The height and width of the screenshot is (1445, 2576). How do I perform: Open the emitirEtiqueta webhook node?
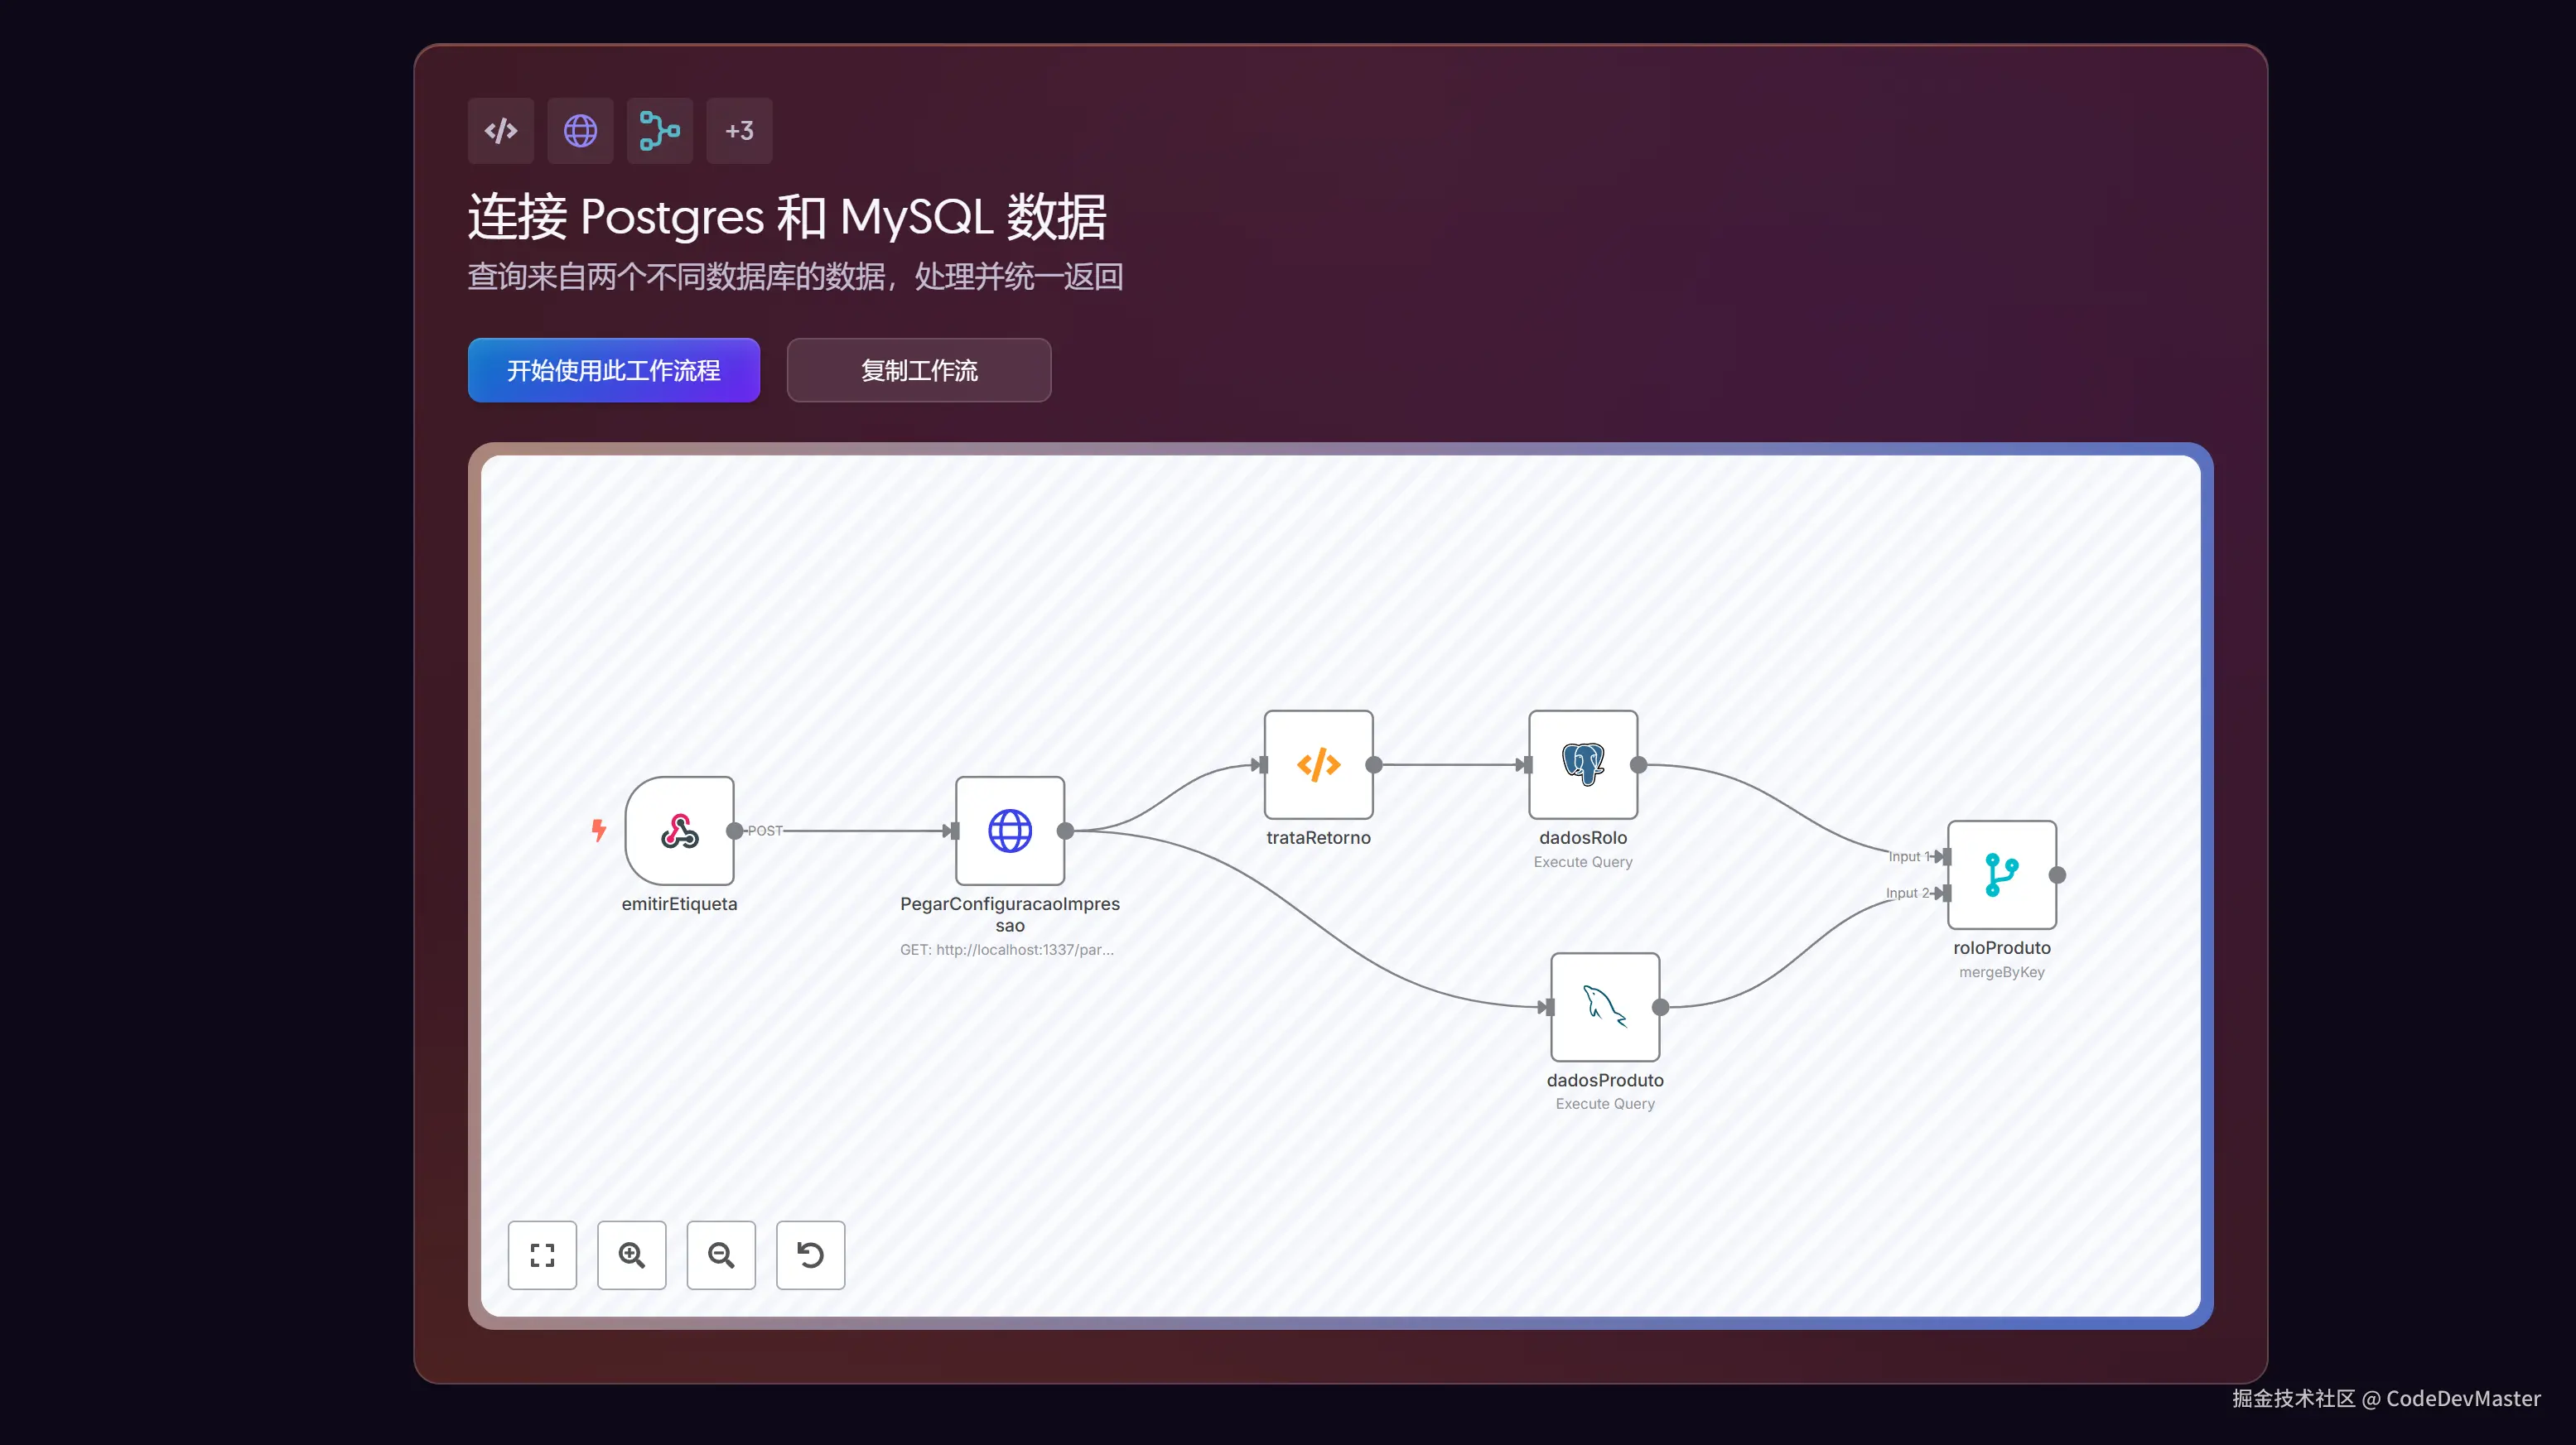point(680,831)
